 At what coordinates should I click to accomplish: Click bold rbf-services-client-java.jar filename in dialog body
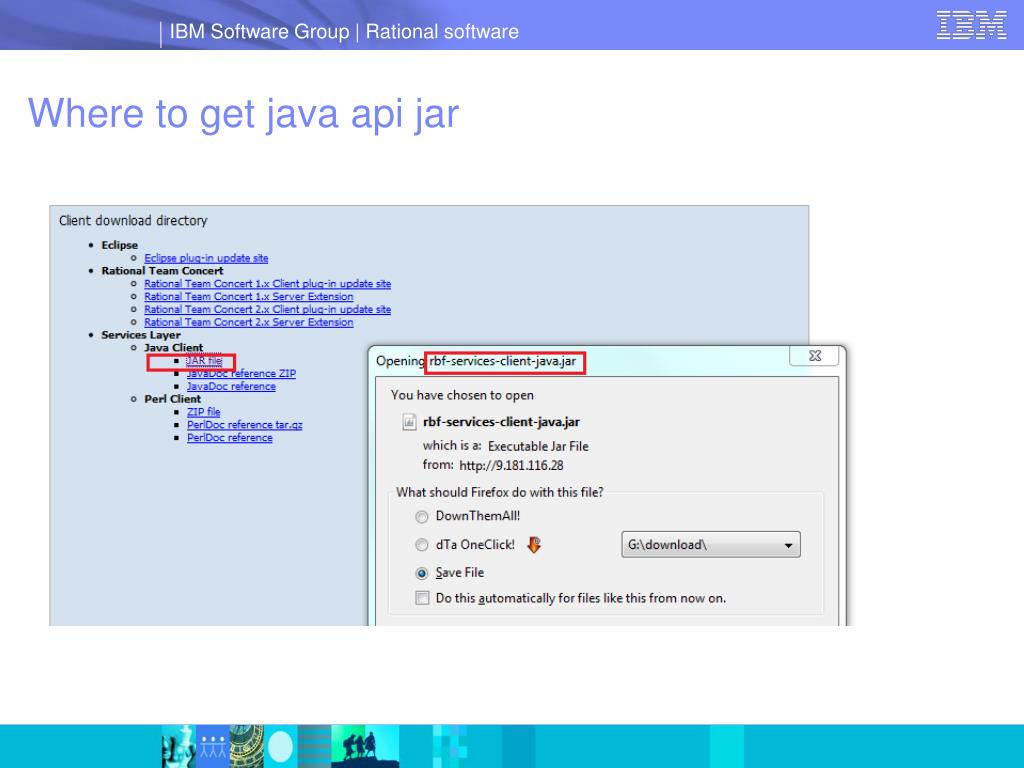point(502,422)
